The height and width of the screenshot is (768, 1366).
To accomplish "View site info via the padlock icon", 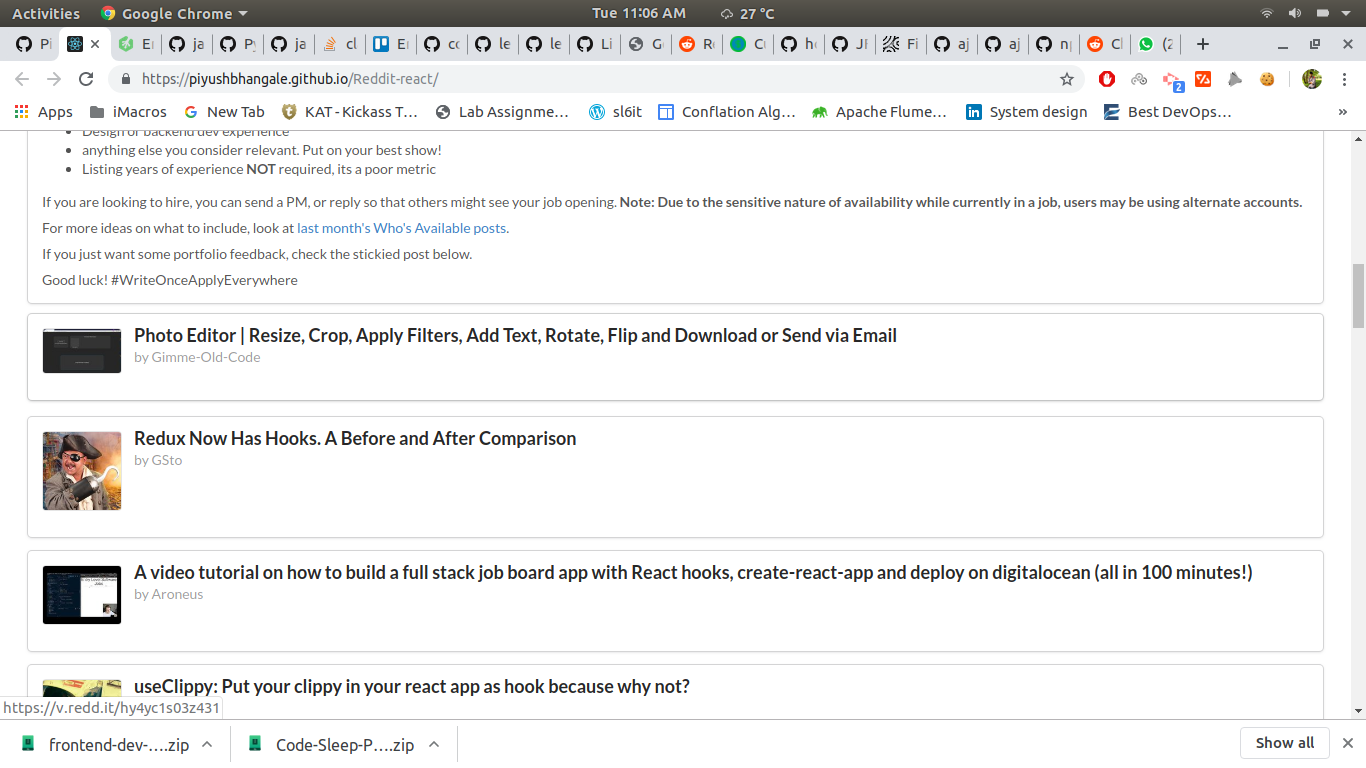I will tap(126, 79).
